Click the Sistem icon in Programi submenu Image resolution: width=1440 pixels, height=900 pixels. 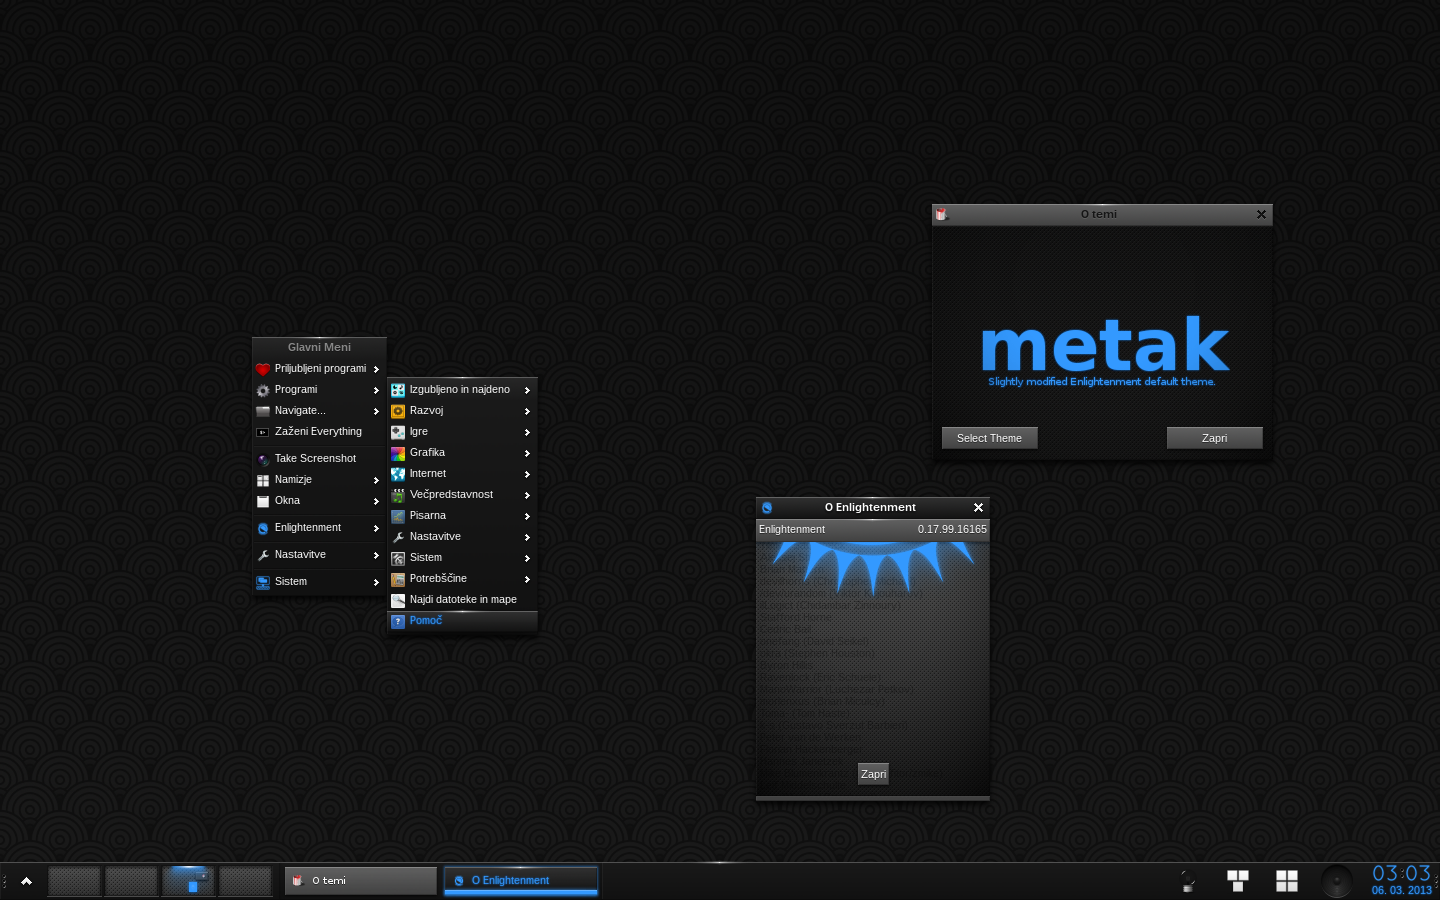click(x=398, y=558)
